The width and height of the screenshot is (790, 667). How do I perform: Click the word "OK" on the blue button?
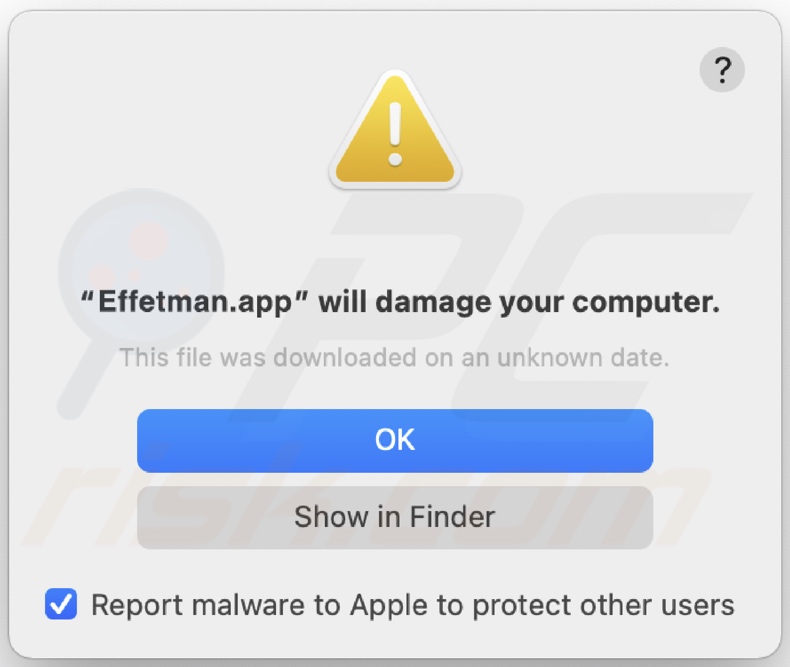[x=395, y=440]
